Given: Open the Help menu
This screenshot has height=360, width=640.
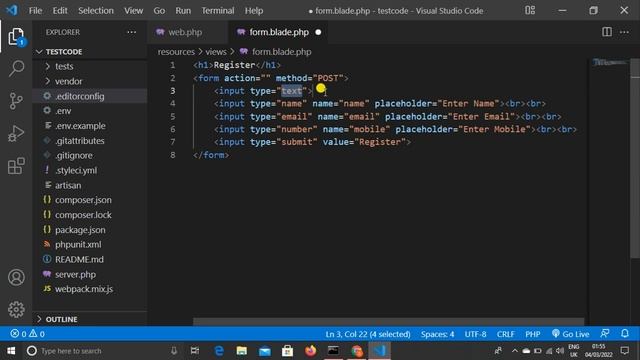Looking at the screenshot, I should (253, 11).
